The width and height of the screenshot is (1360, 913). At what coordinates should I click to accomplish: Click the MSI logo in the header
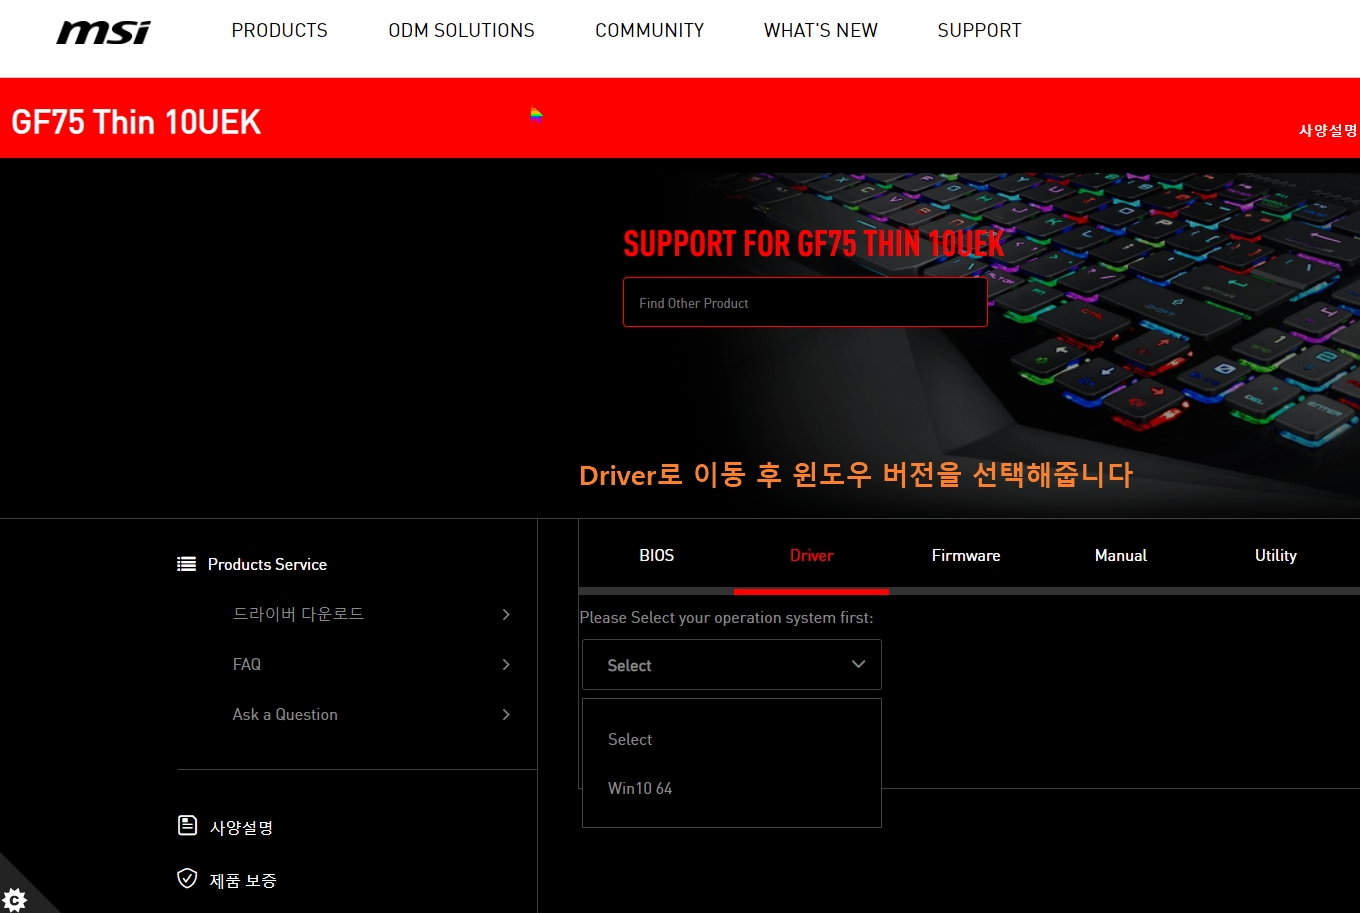tap(102, 31)
